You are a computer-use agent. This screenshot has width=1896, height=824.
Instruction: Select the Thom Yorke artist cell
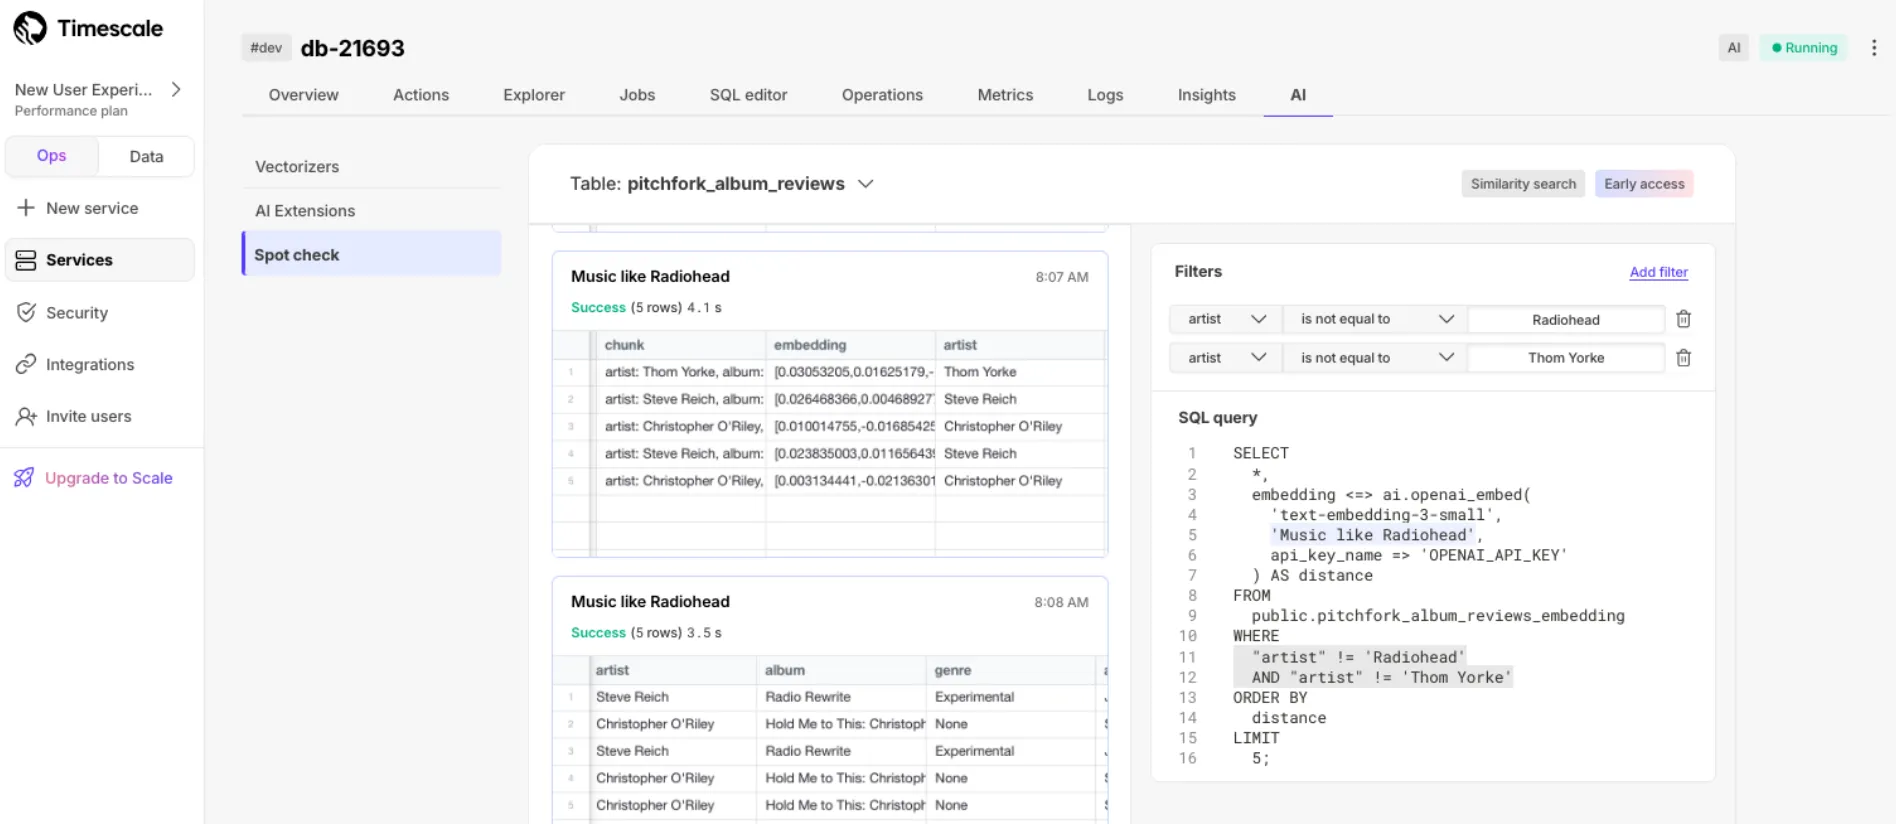[1020, 372]
